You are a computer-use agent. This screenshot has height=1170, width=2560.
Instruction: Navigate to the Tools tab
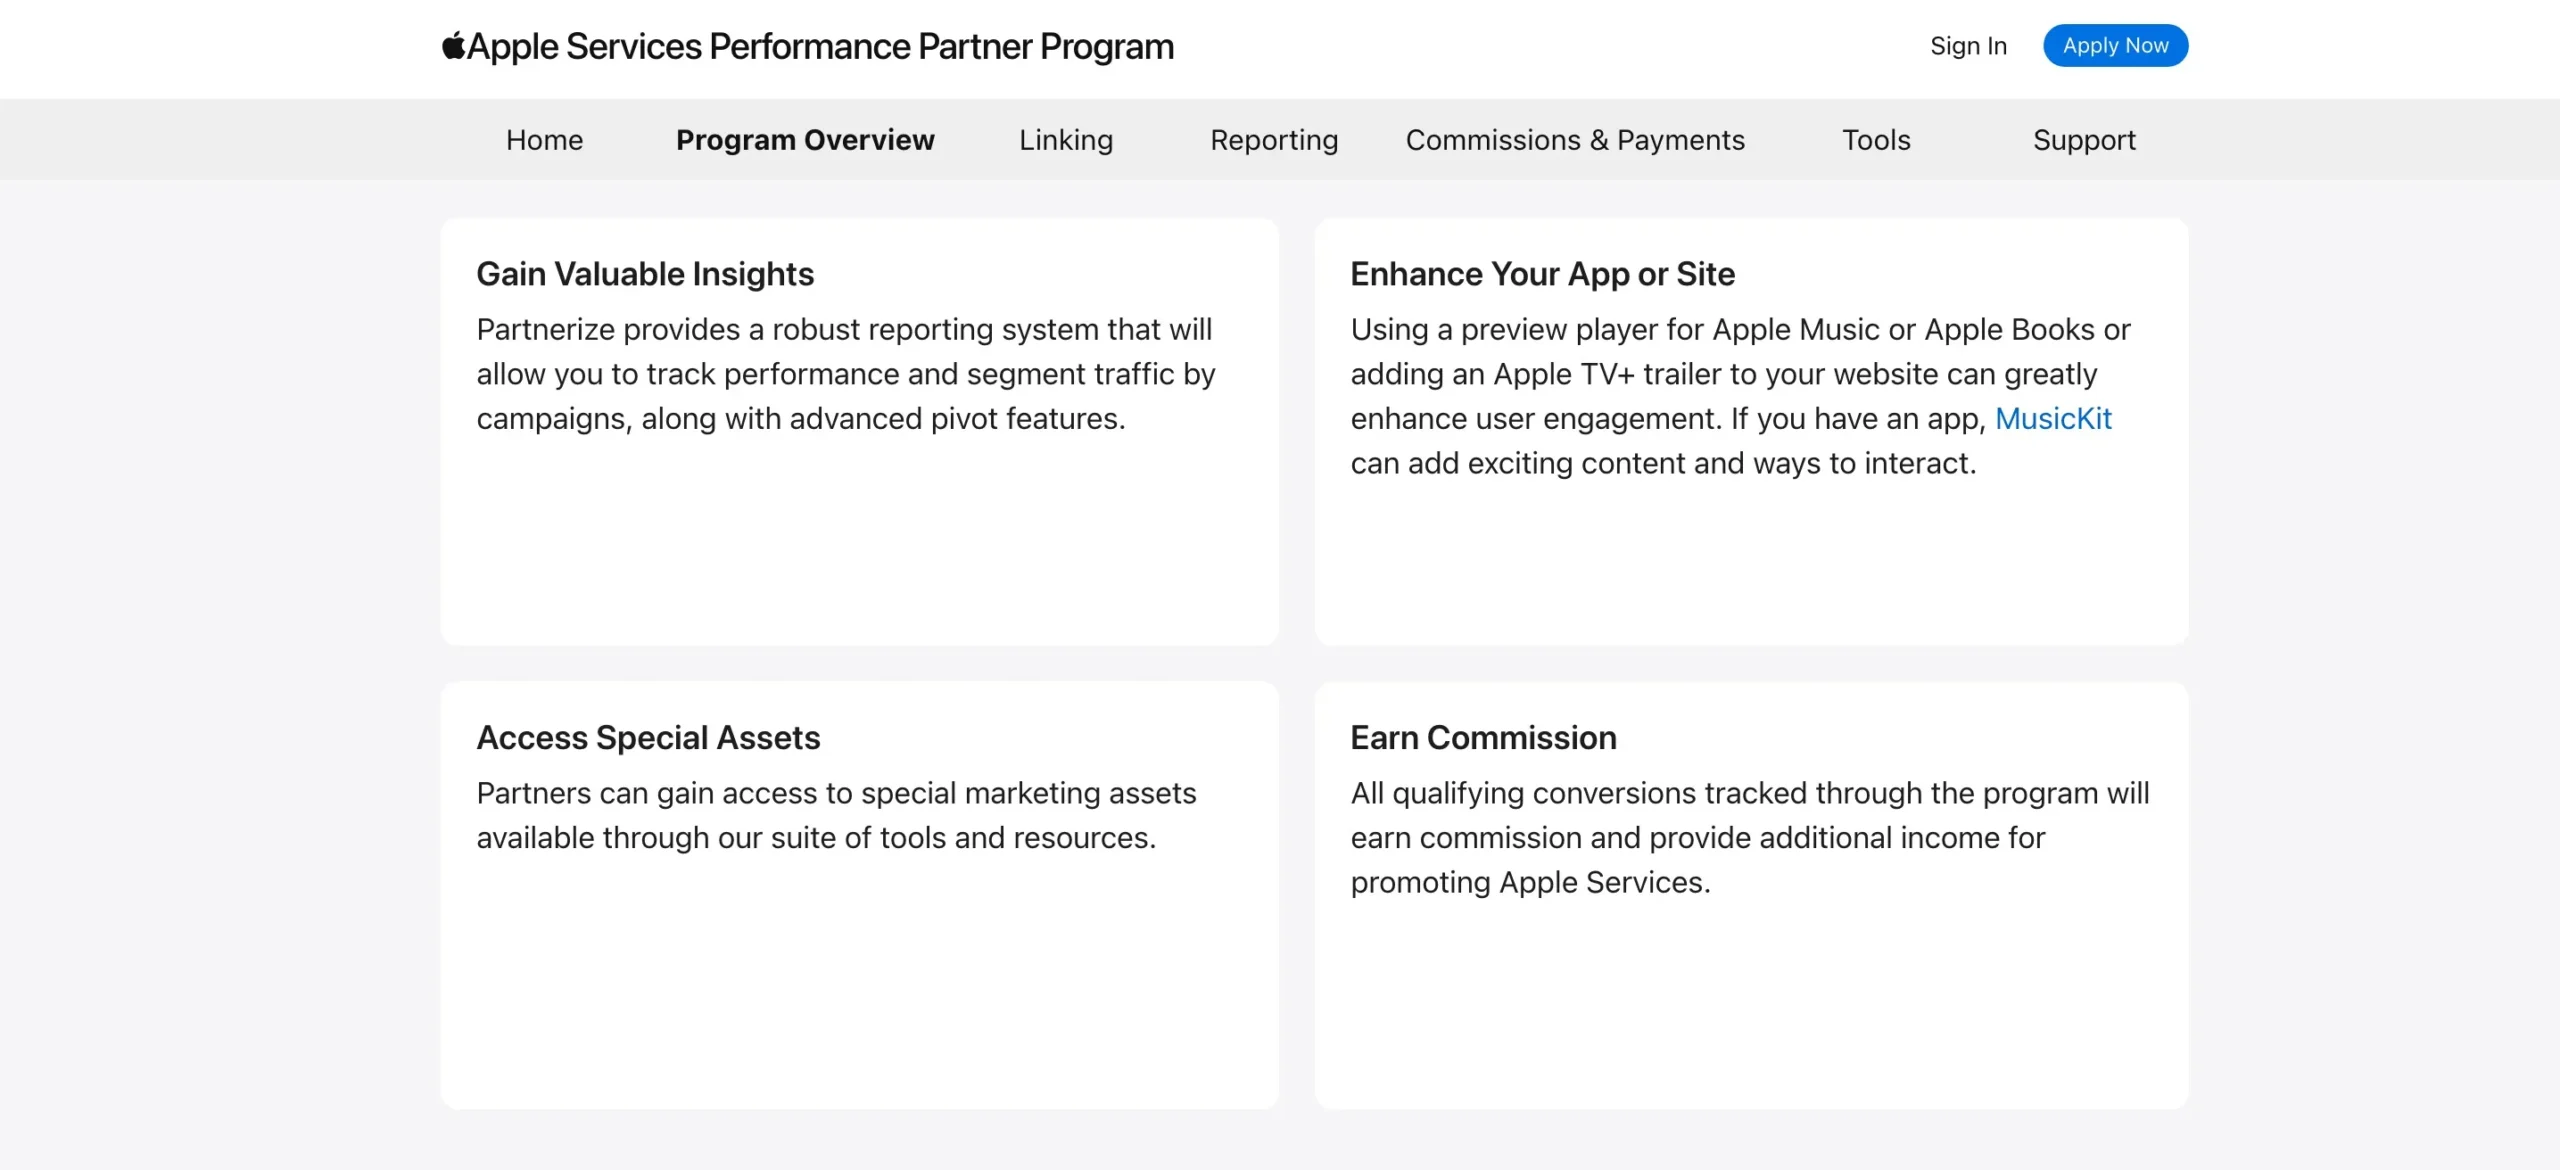pos(1876,140)
